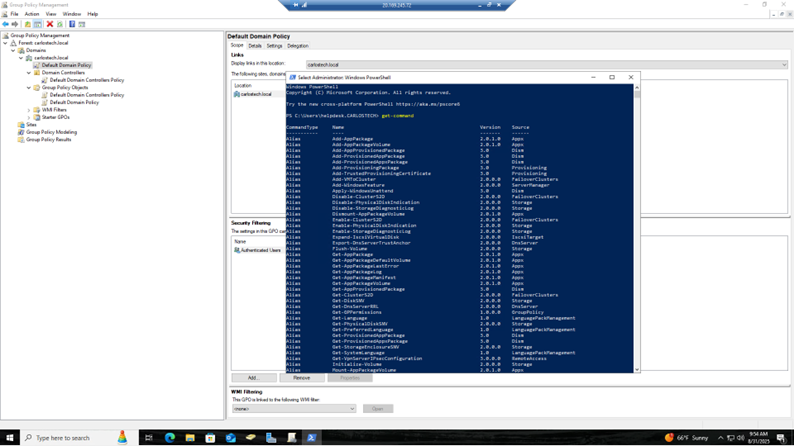The width and height of the screenshot is (794, 446).
Task: Open the 'Display links in this location' dropdown
Action: 784,65
